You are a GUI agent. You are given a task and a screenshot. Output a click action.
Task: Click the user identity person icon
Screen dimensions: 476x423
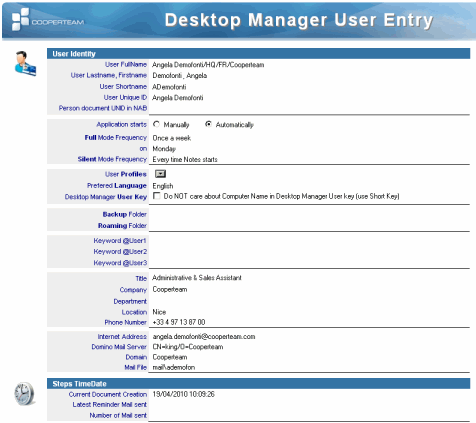pos(25,63)
